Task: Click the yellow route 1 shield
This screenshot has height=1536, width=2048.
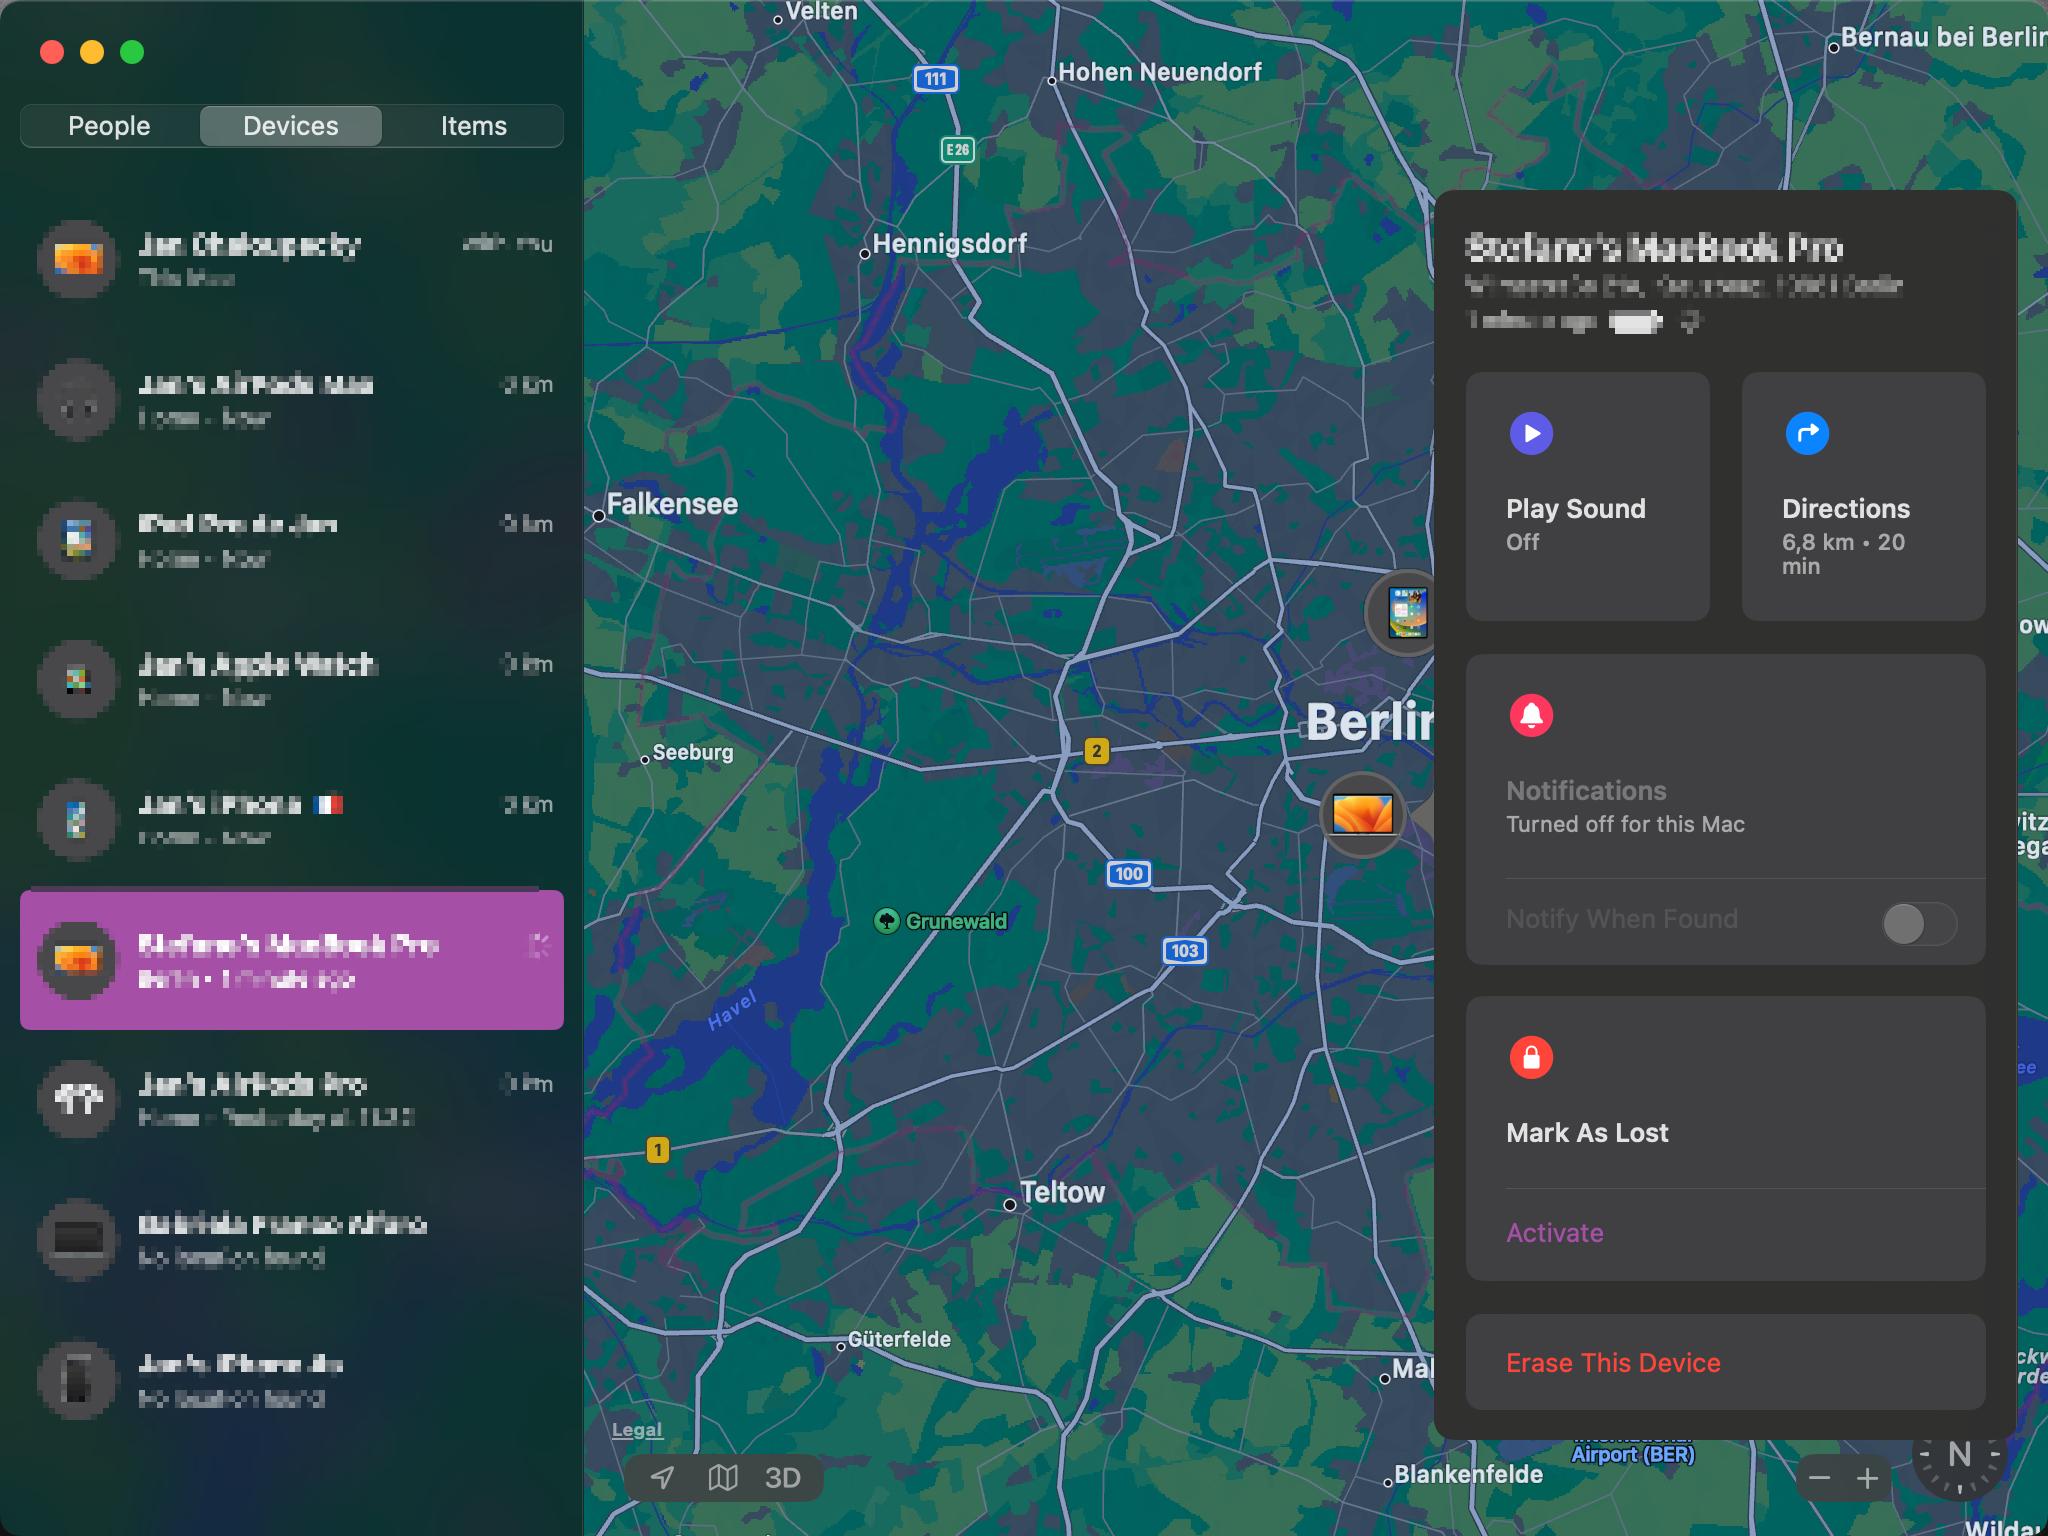Action: coord(657,1151)
